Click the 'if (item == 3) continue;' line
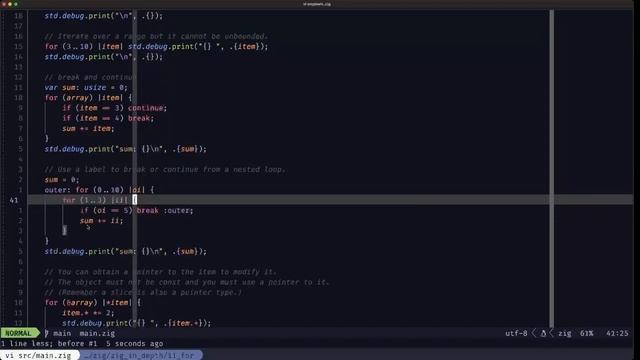 coord(115,108)
